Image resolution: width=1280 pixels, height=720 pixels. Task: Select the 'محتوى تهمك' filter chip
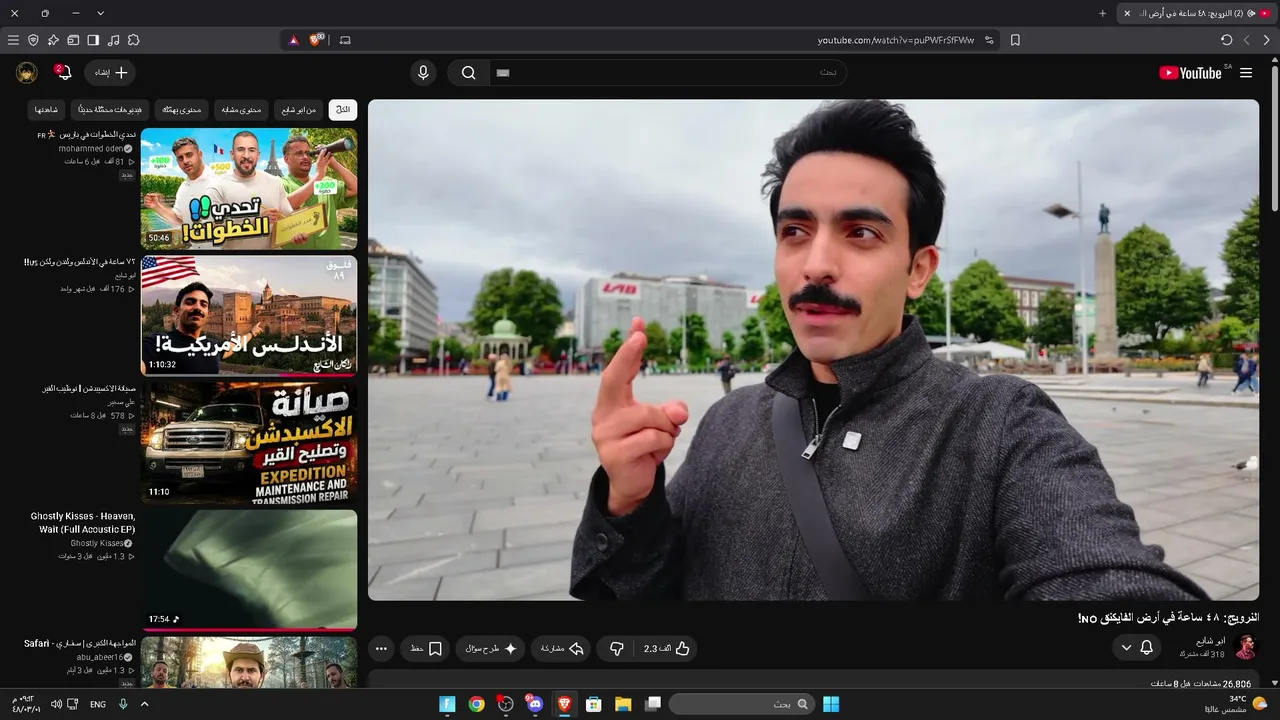pyautogui.click(x=182, y=109)
